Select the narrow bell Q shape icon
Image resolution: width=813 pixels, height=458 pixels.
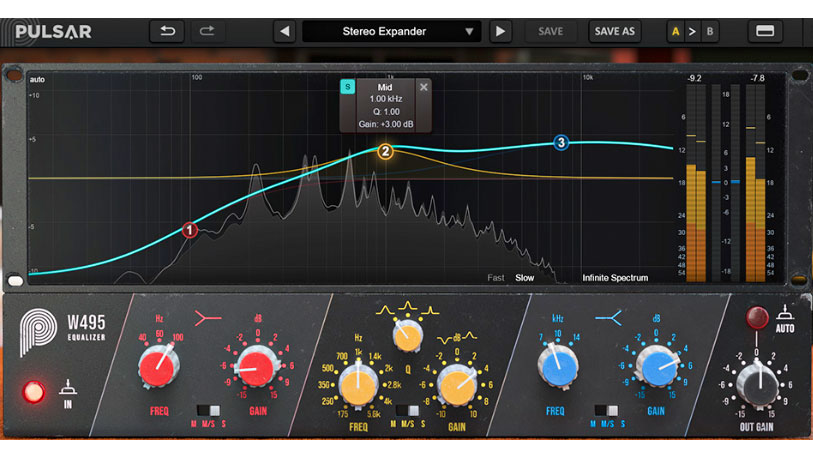pyautogui.click(x=430, y=311)
